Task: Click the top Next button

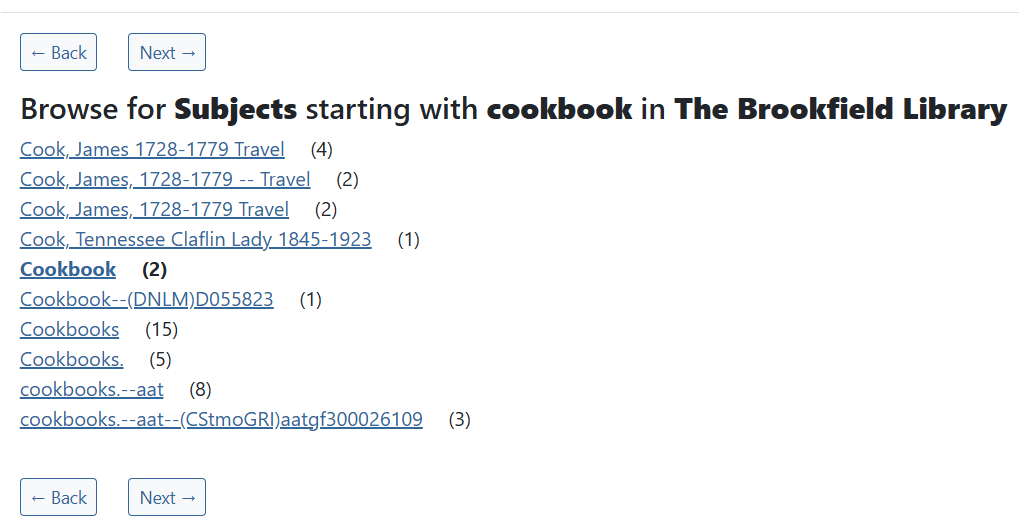Action: click(166, 53)
